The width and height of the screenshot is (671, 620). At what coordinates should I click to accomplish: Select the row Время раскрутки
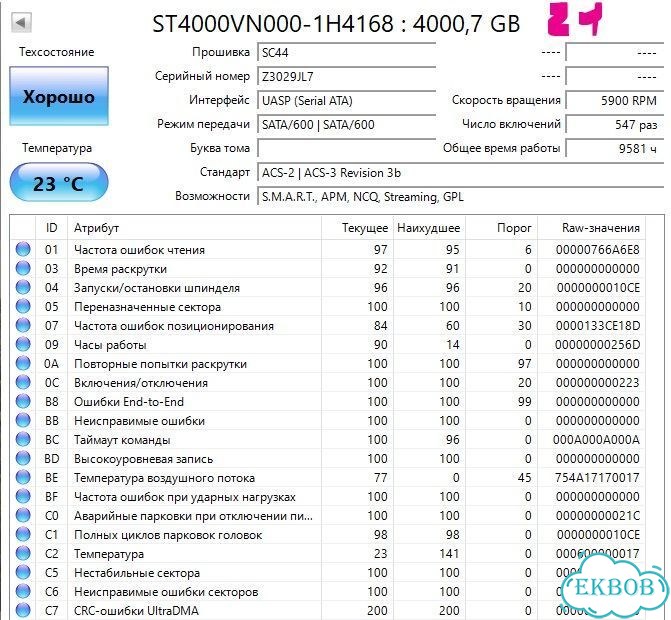(328, 268)
